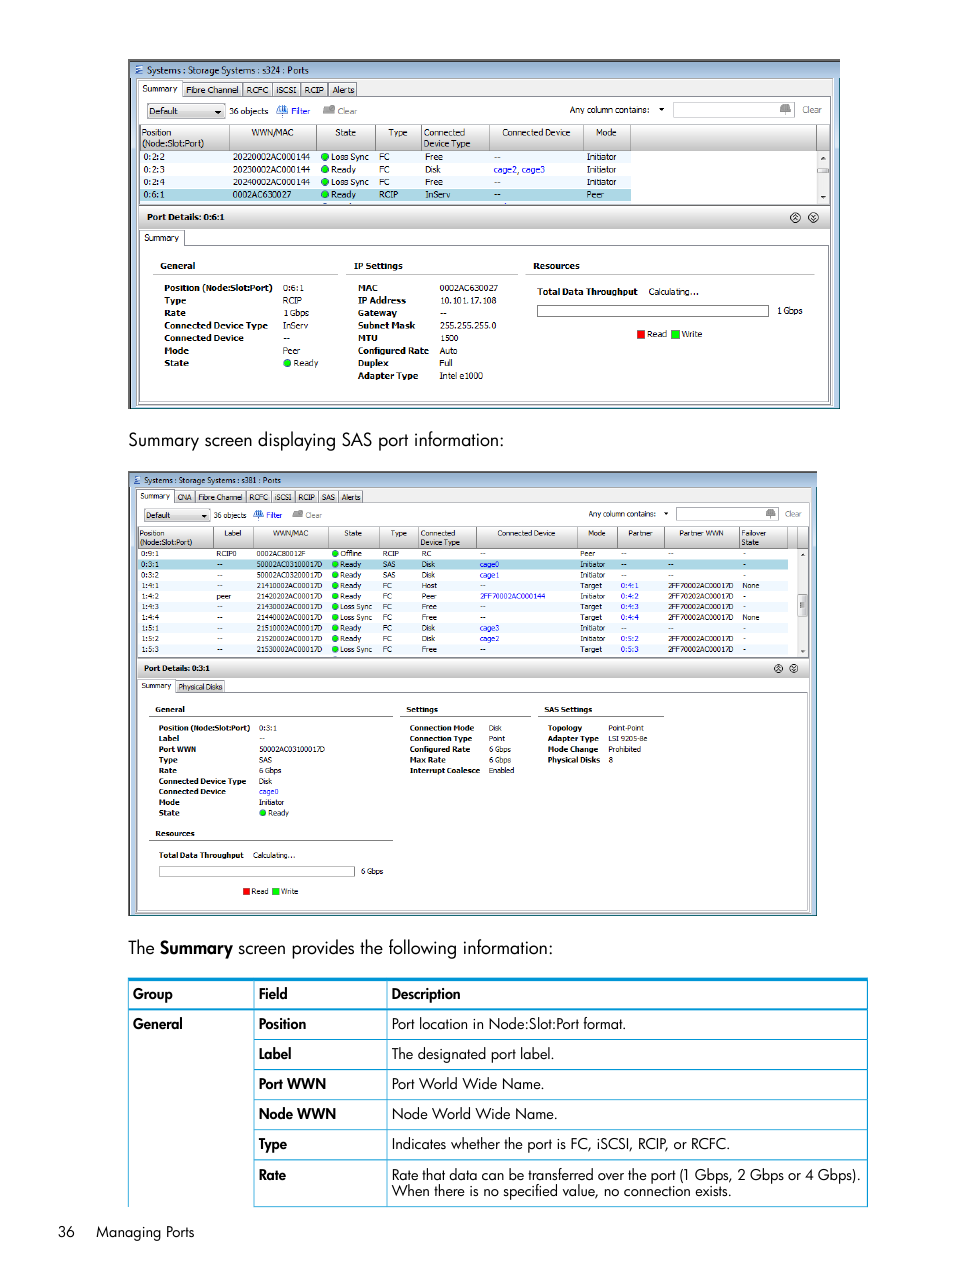Switch to Fibre Channel tab in s324 window

[212, 90]
